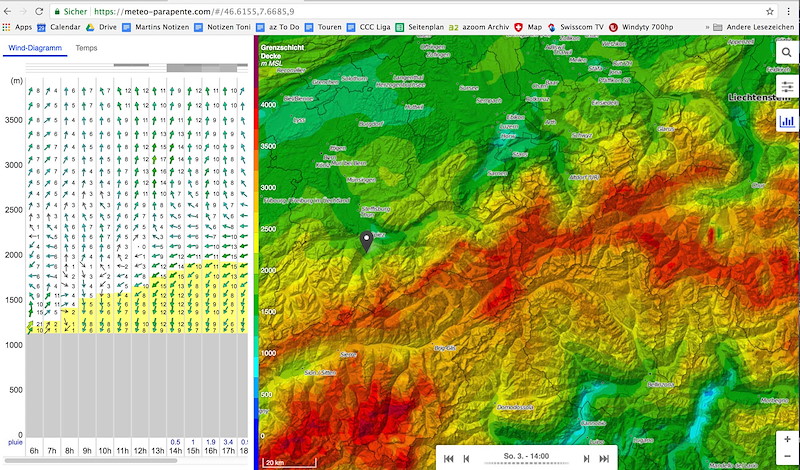Go back with the browser back arrow

click(7, 11)
